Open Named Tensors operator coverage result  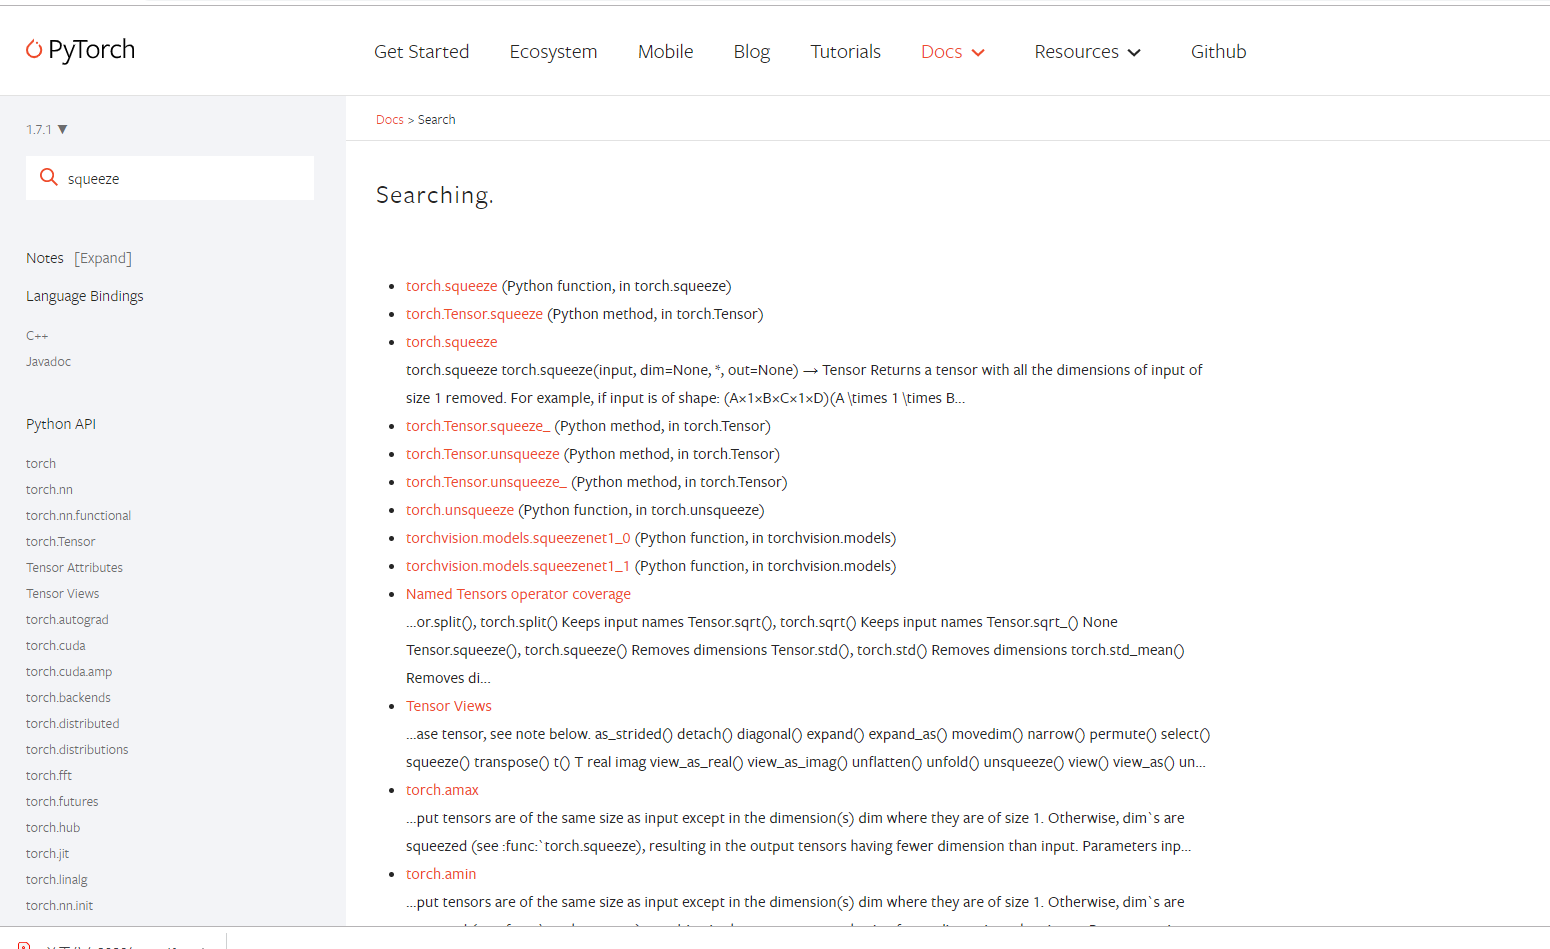518,594
